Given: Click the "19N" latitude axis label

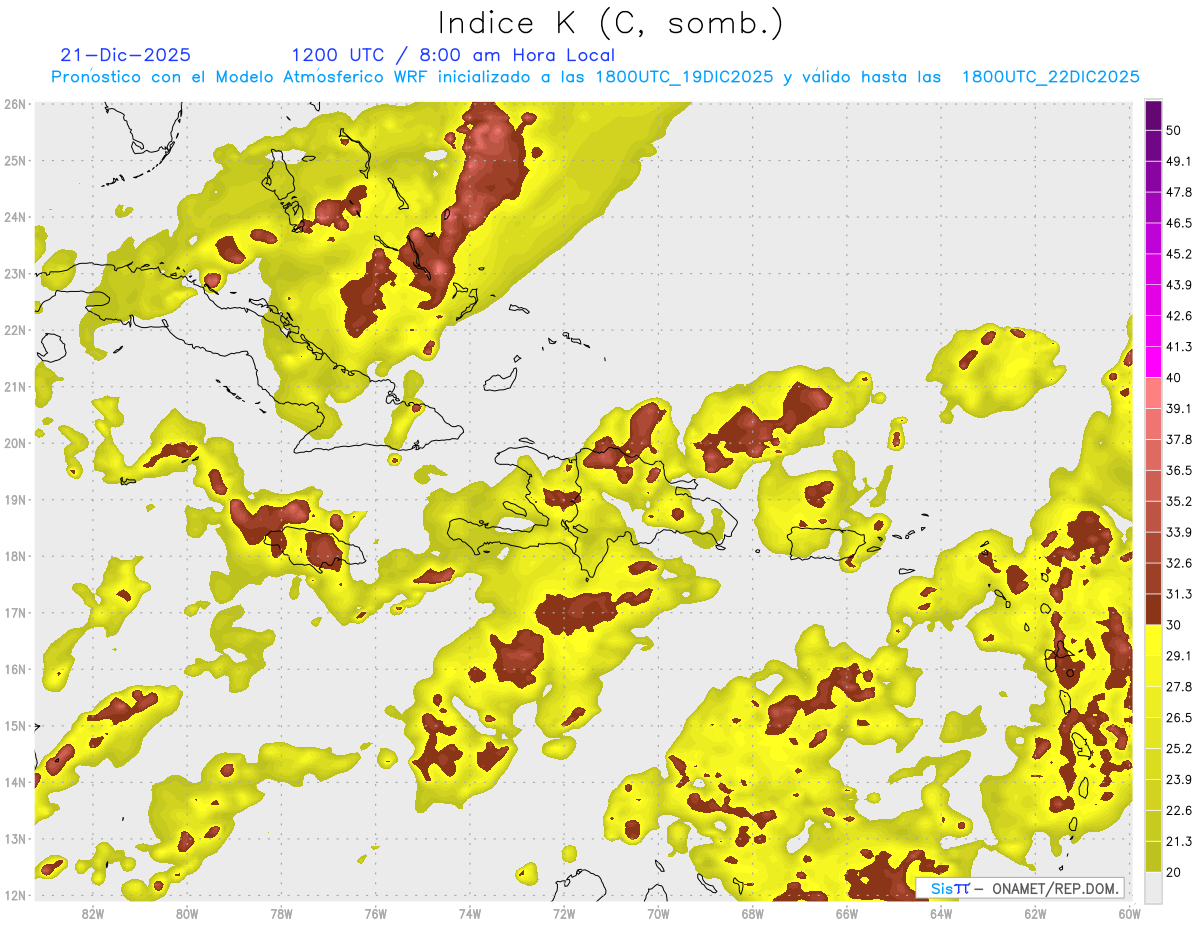Looking at the screenshot, I should pyautogui.click(x=15, y=499).
